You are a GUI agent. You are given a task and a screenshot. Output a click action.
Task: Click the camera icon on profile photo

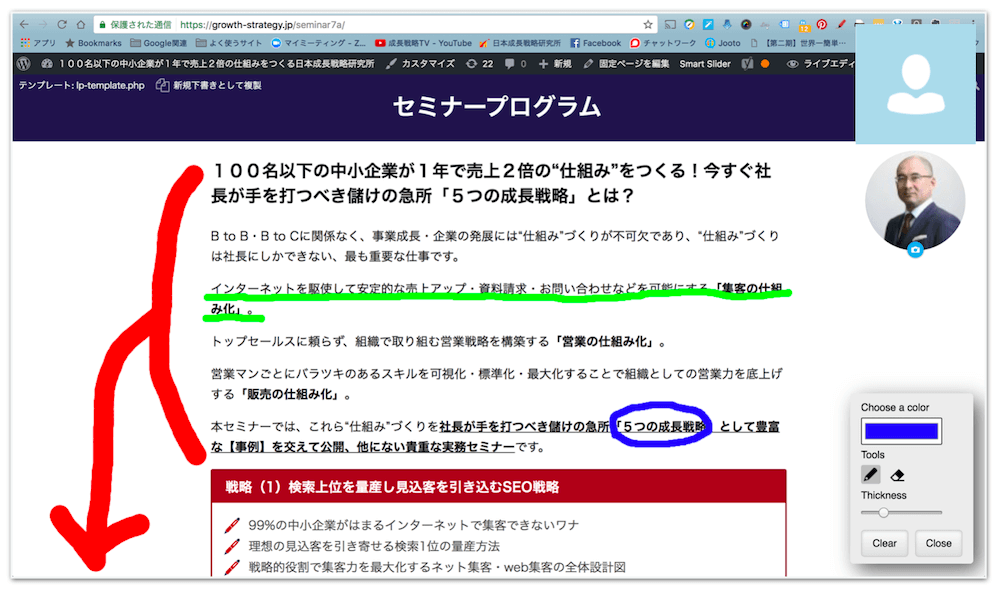tap(914, 250)
